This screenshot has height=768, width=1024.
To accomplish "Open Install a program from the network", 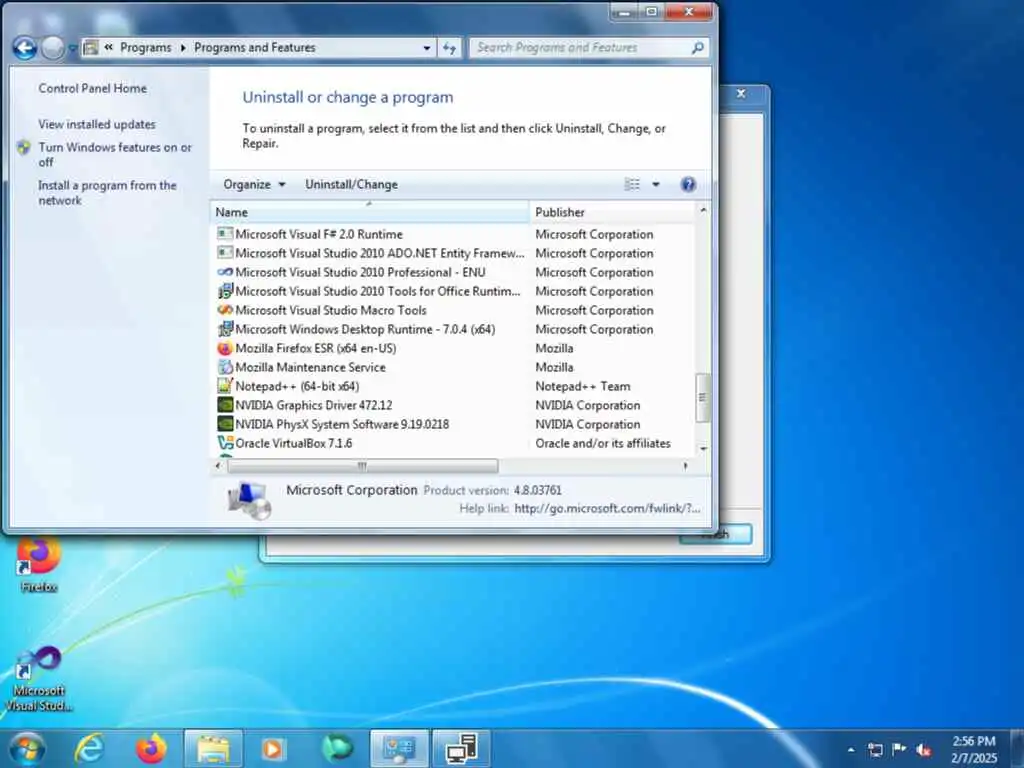I will pyautogui.click(x=107, y=193).
